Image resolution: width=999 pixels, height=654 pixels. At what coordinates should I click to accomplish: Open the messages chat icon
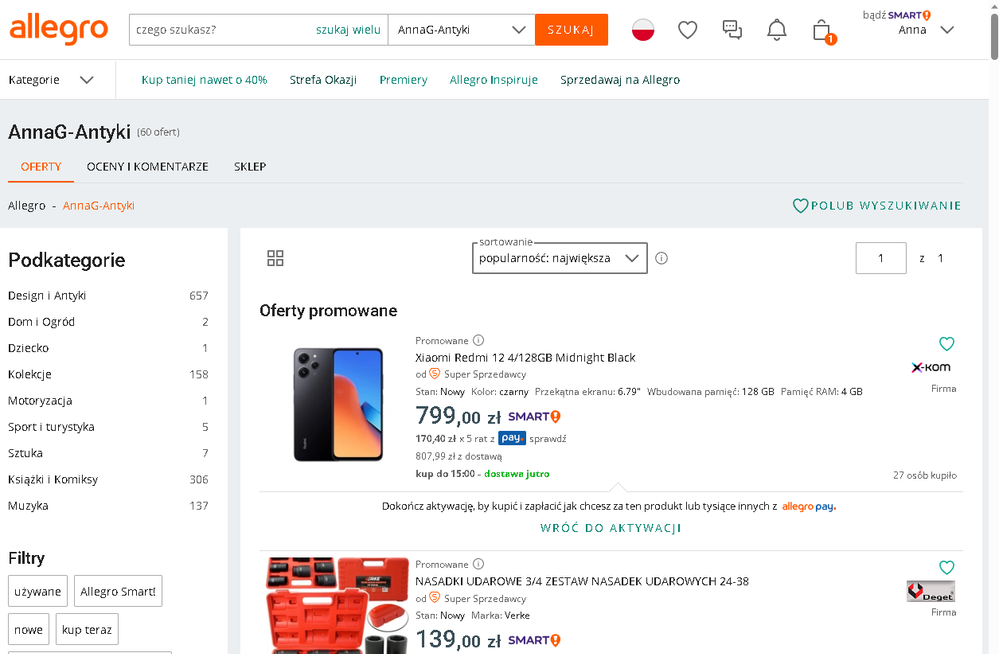pyautogui.click(x=732, y=30)
